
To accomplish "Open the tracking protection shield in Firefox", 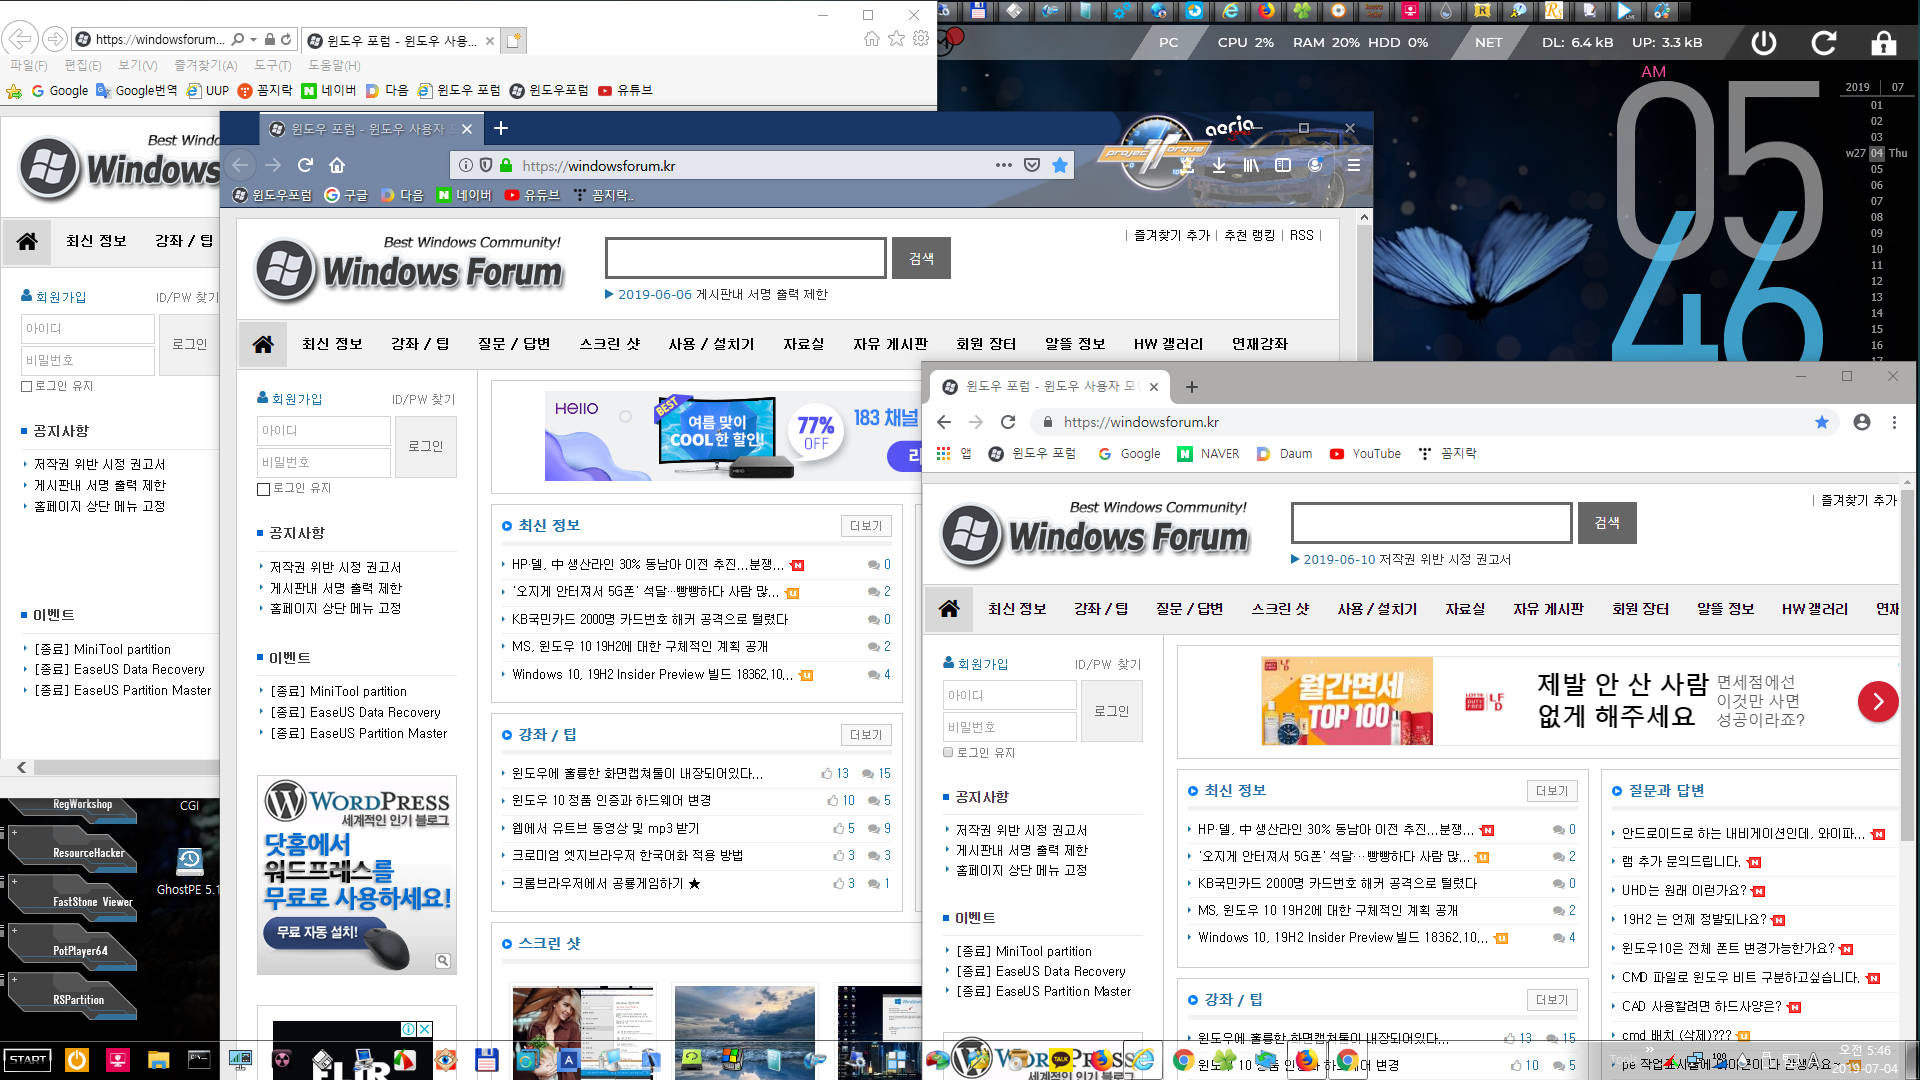I will (x=486, y=165).
